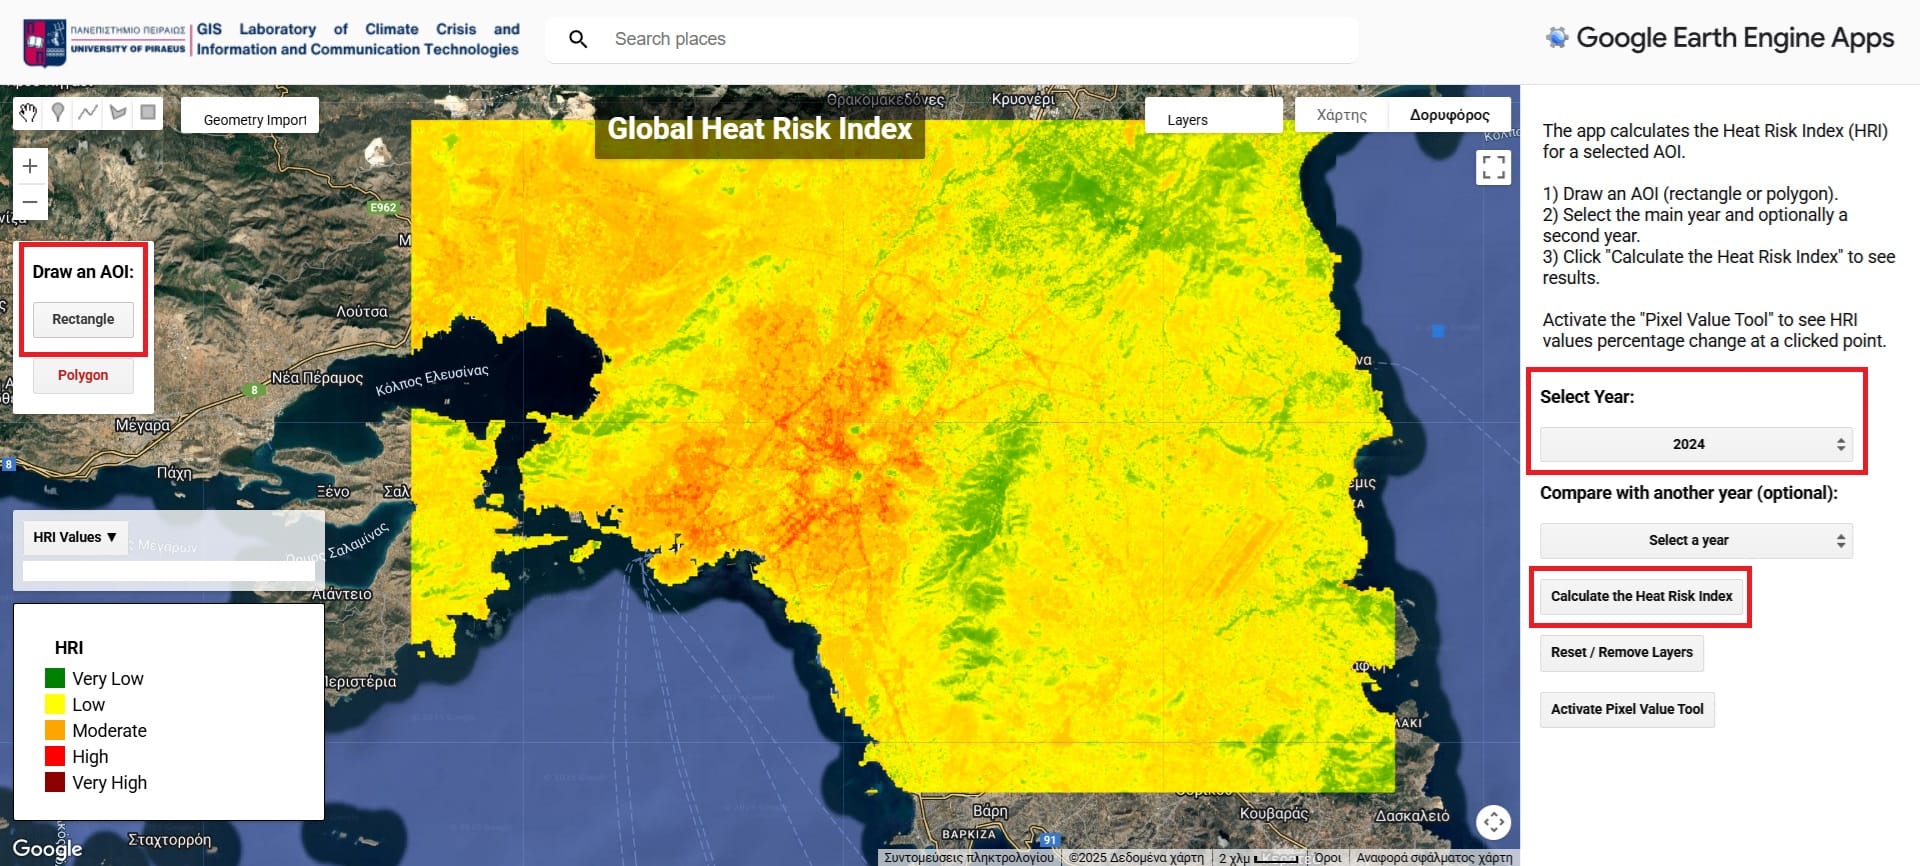
Task: Click the red High legend swatch
Action: (x=55, y=756)
